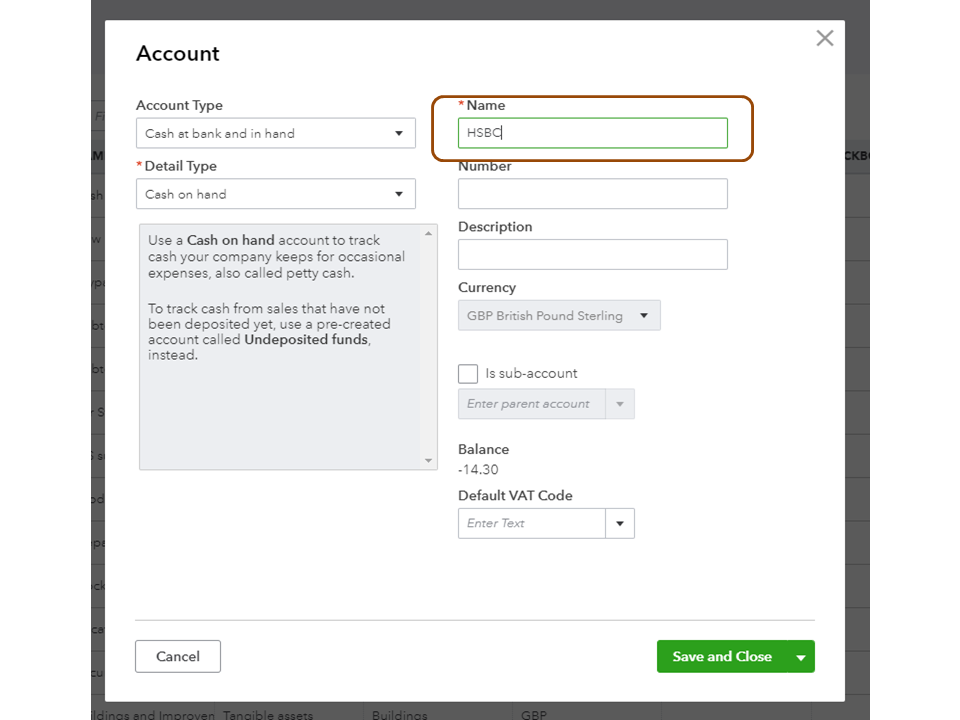The image size is (960, 720).
Task: Click the Default VAT Code text box
Action: coord(532,523)
